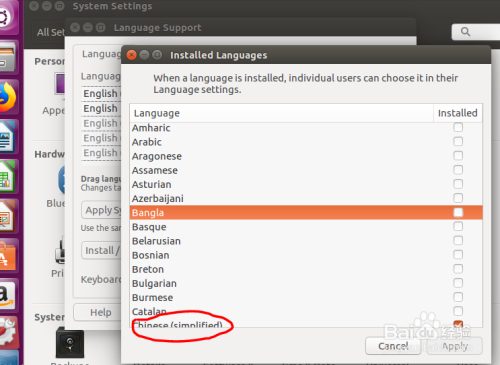The height and width of the screenshot is (365, 500).
Task: Enable the Installed checkbox for Bulgarian
Action: click(x=458, y=283)
